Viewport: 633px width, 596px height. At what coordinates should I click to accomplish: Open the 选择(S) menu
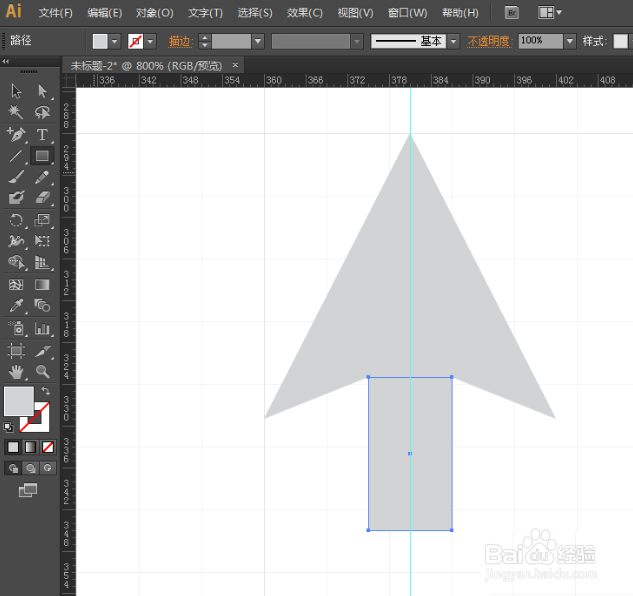tap(255, 13)
